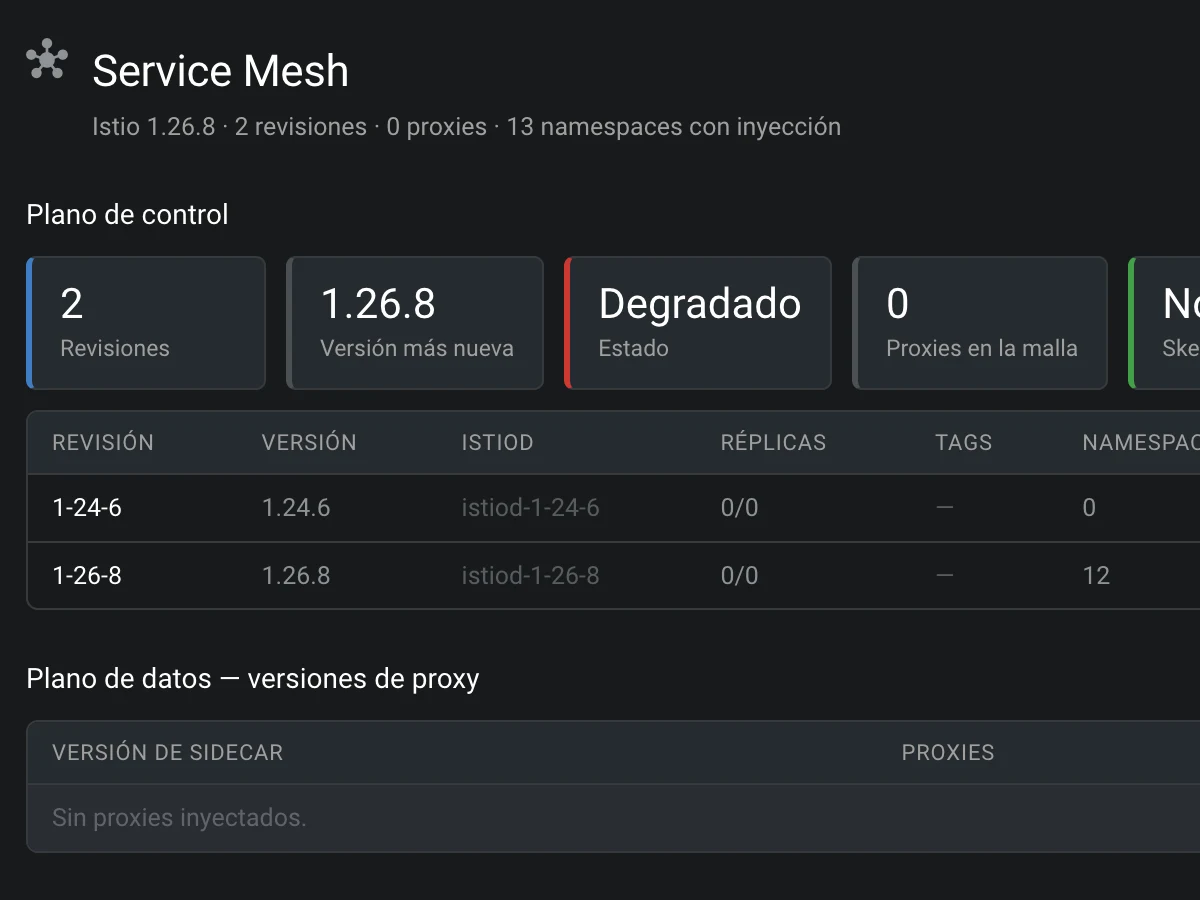Click the Service Mesh network icon
The height and width of the screenshot is (900, 1200).
click(47, 59)
